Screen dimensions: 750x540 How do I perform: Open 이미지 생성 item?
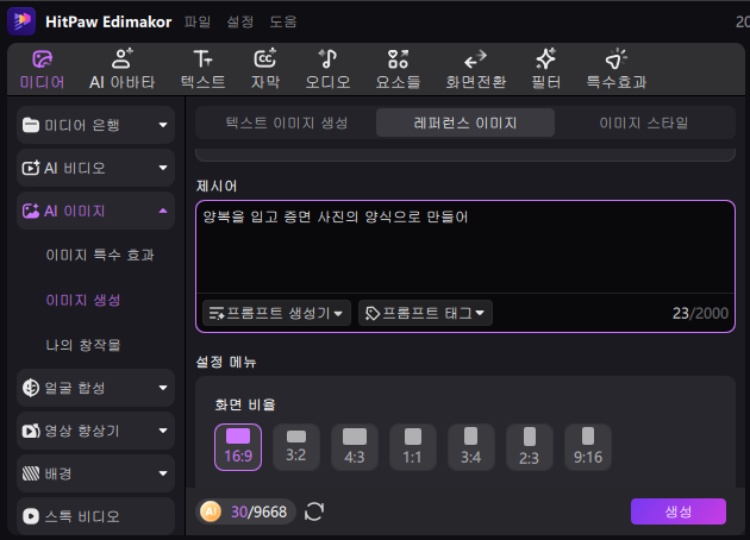click(x=83, y=300)
